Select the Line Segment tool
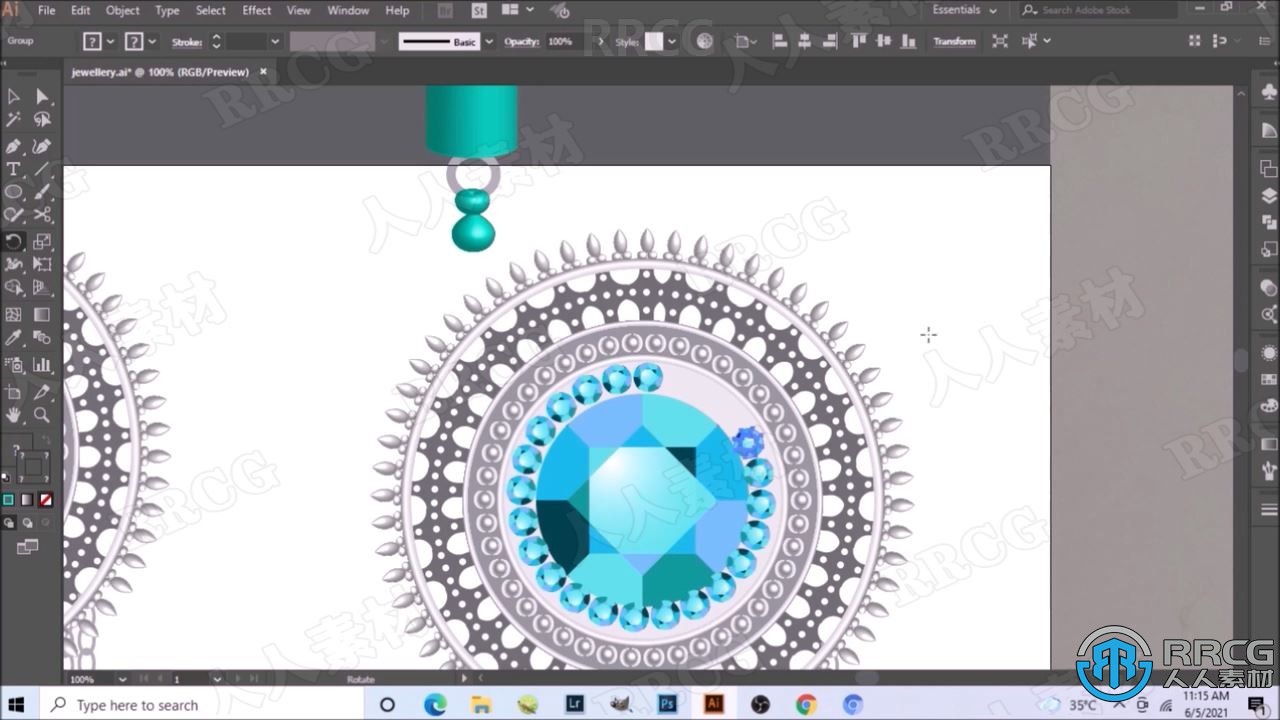 tap(42, 169)
